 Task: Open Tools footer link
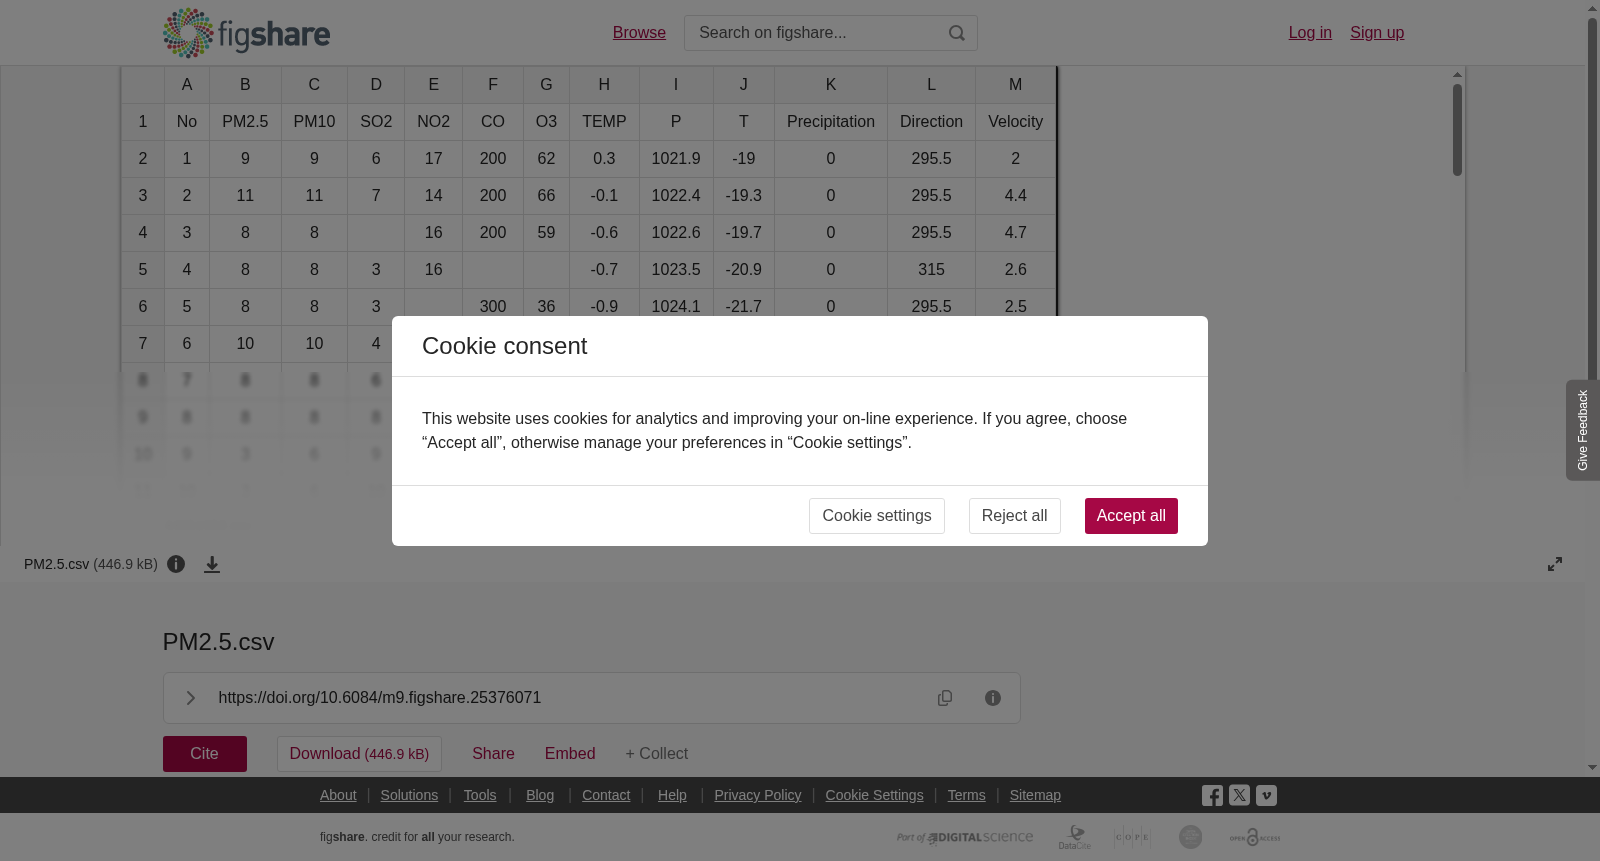coord(480,795)
